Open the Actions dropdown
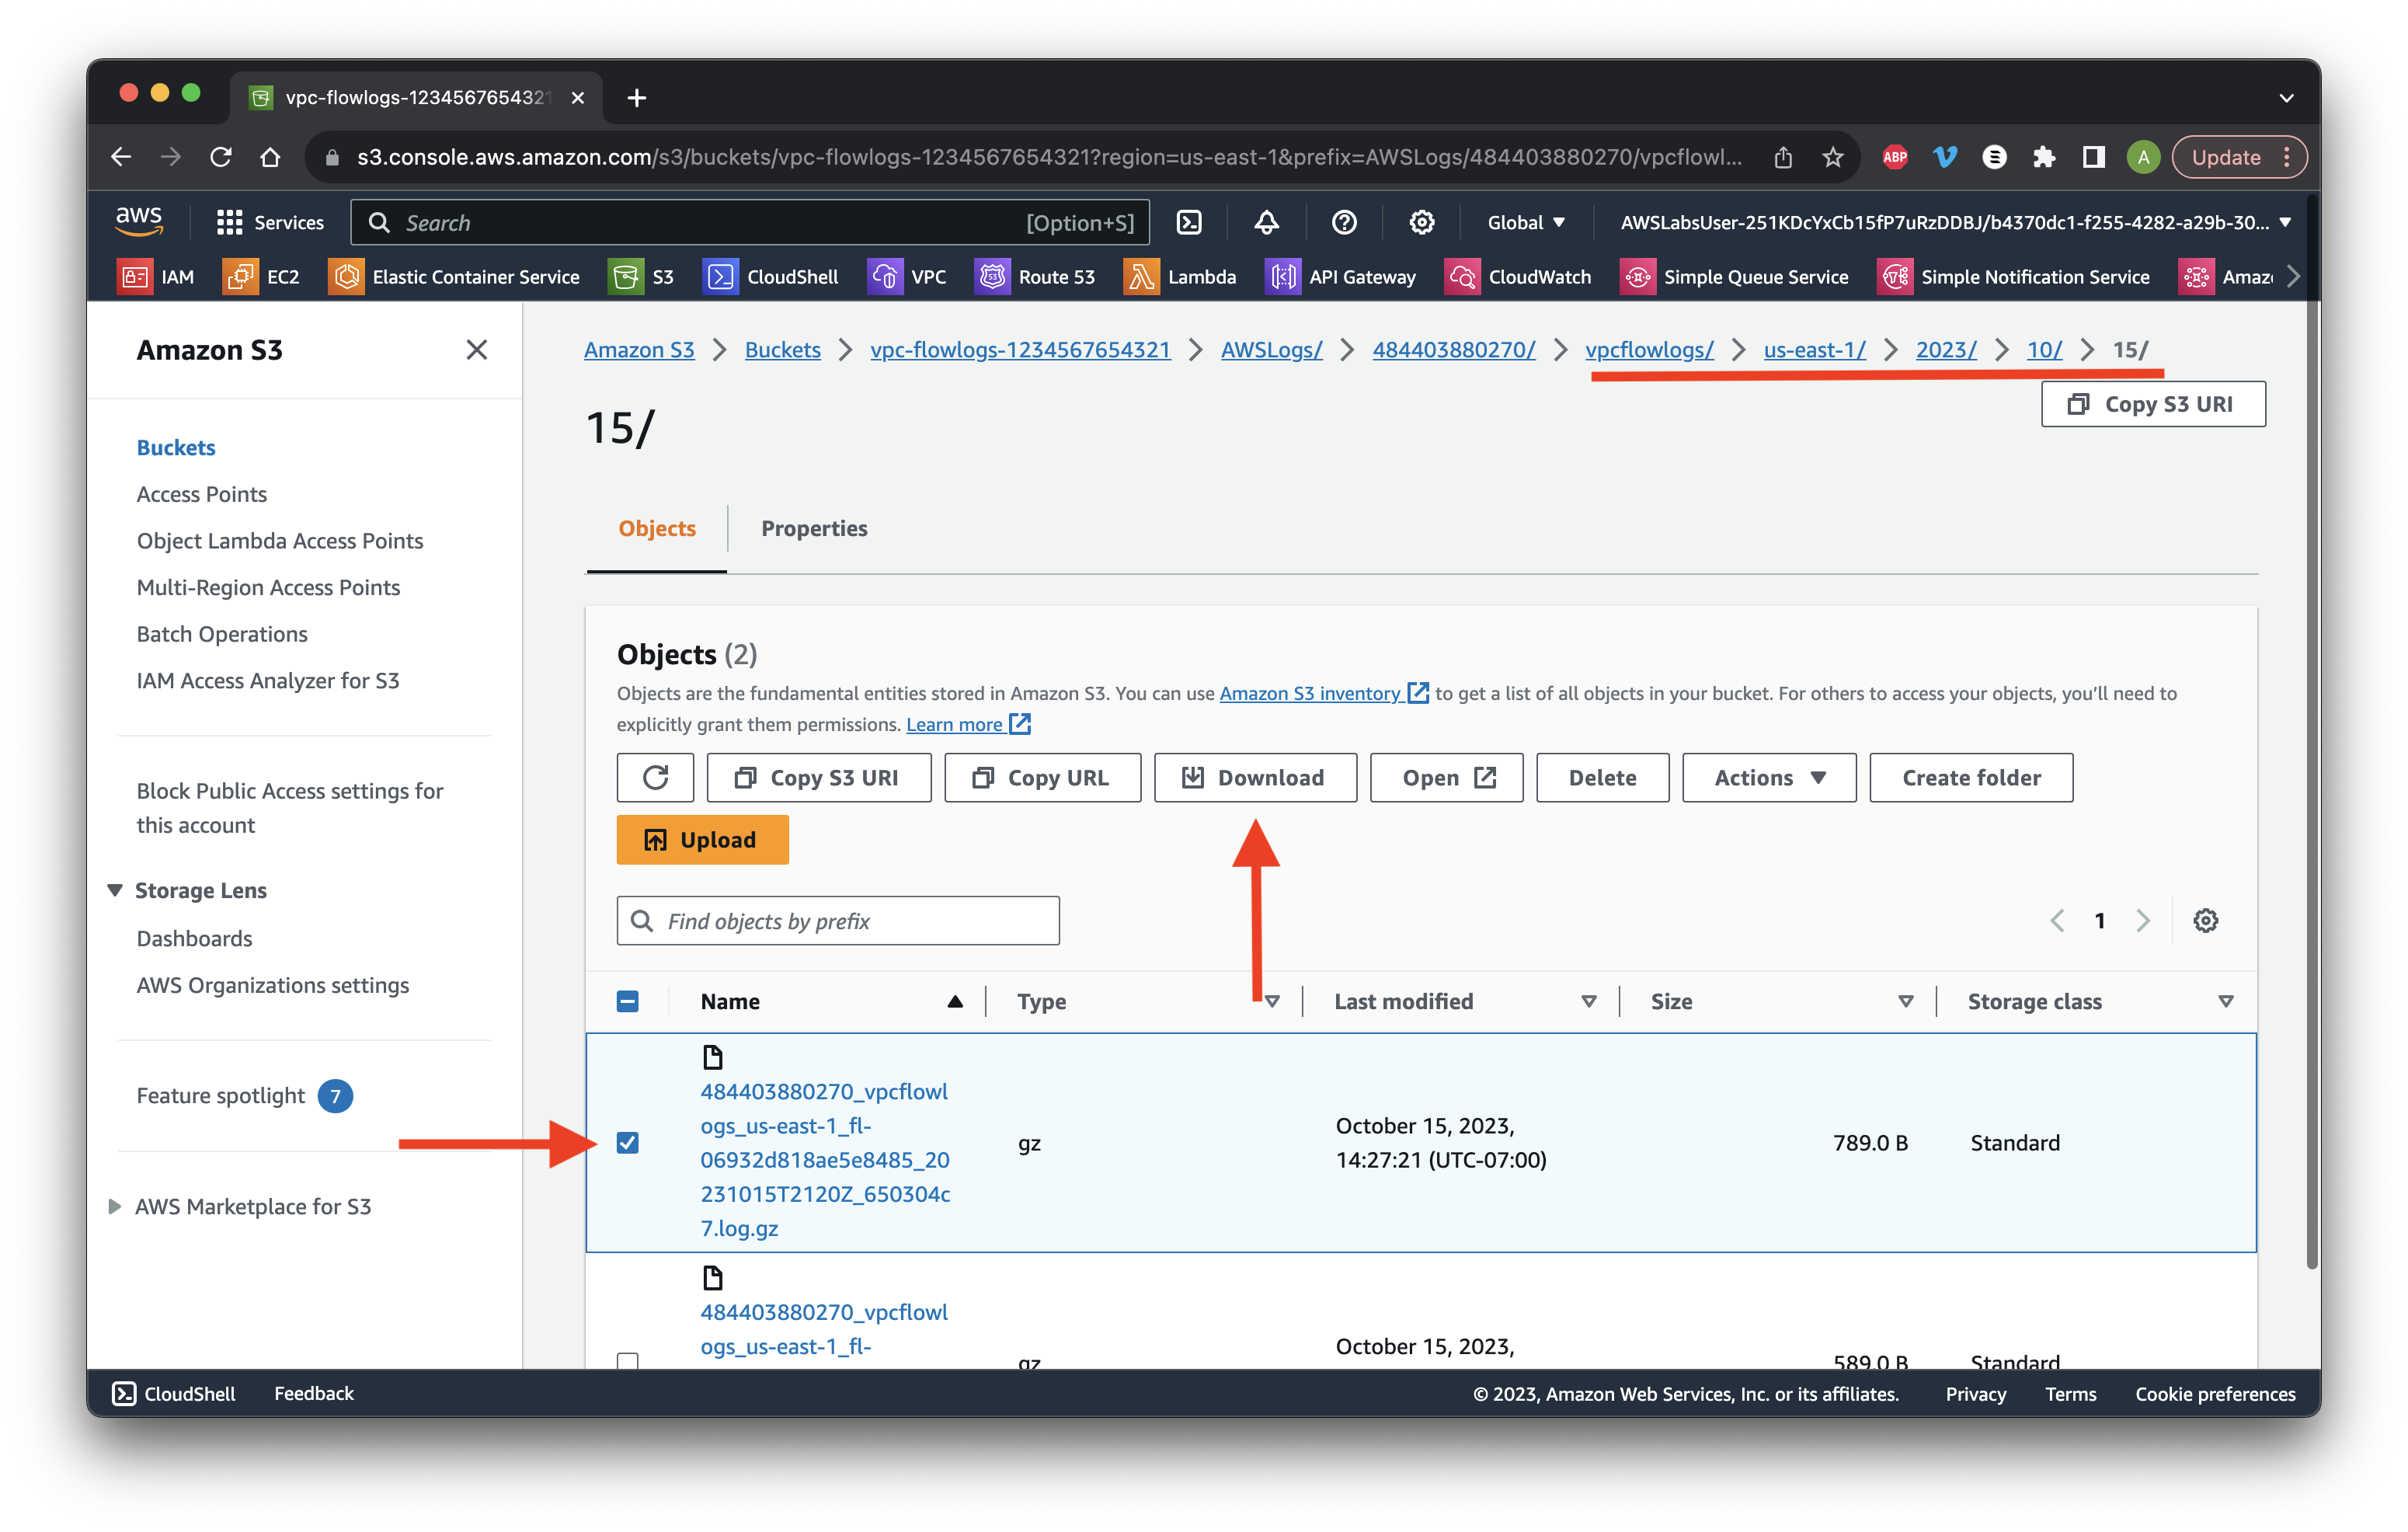Screen dimensions: 2408x1532 tap(1768, 777)
